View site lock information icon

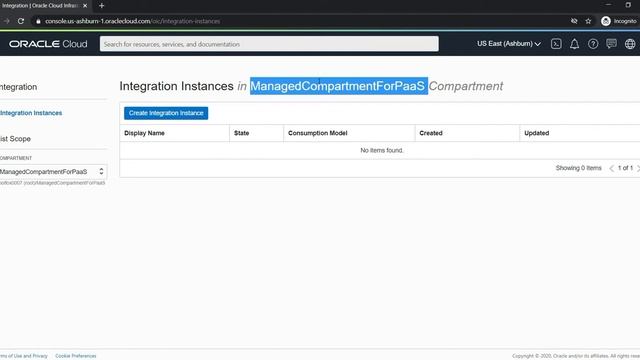pos(38,21)
